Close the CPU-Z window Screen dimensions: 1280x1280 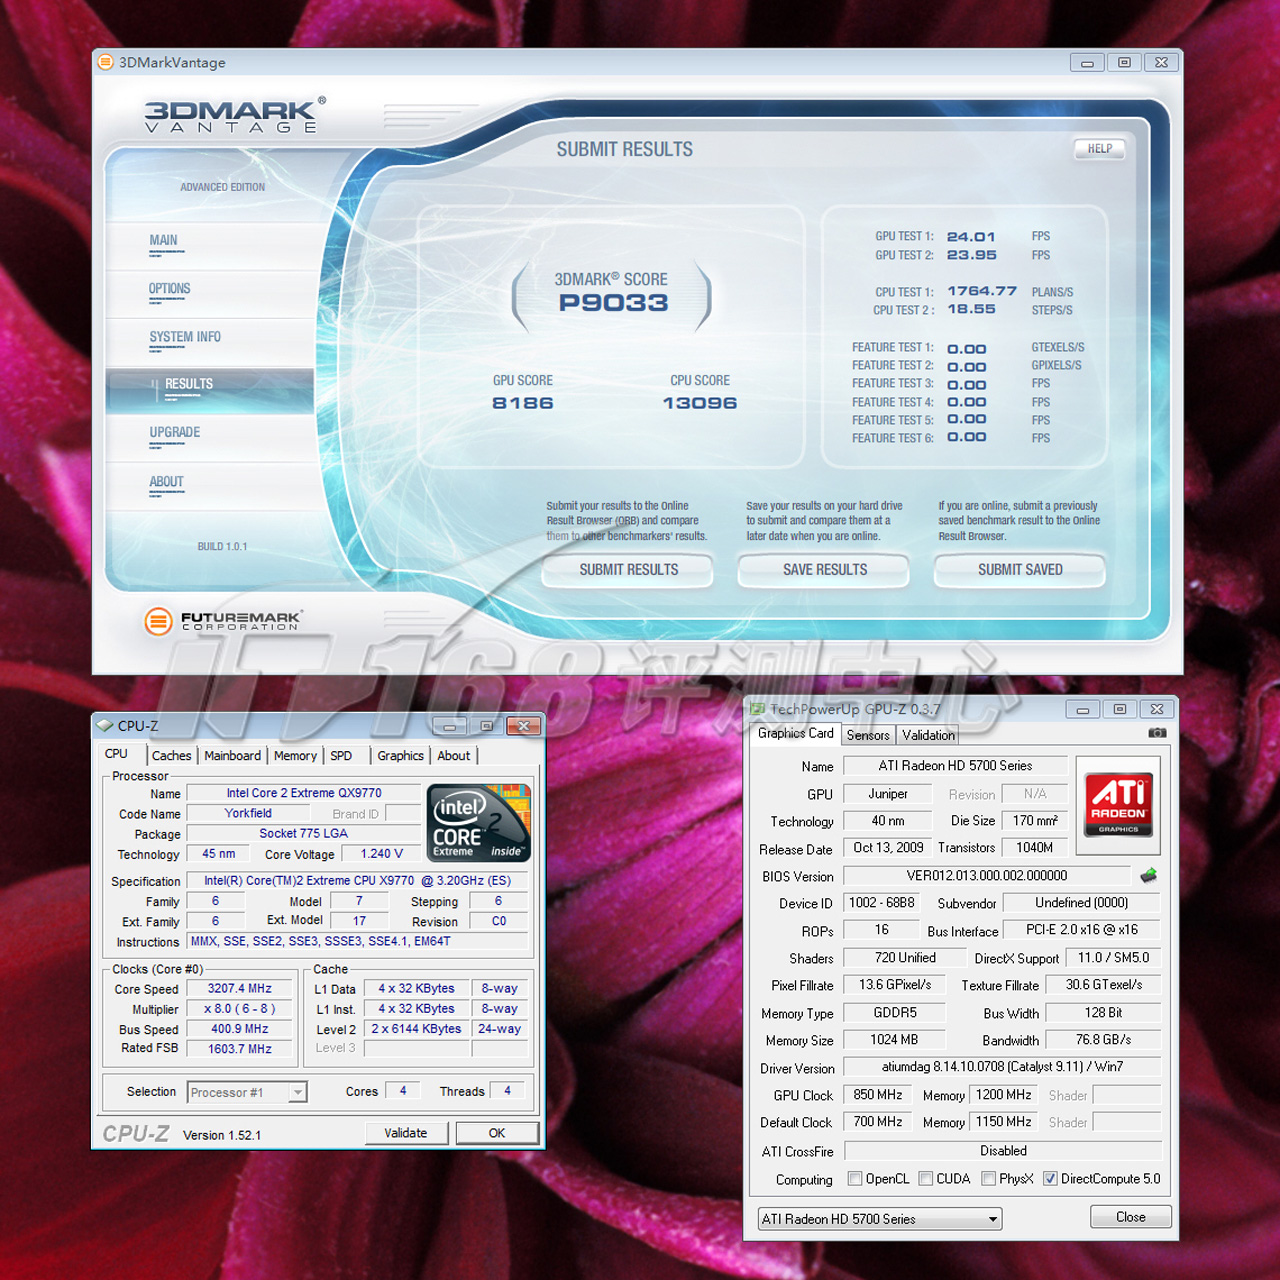click(523, 726)
